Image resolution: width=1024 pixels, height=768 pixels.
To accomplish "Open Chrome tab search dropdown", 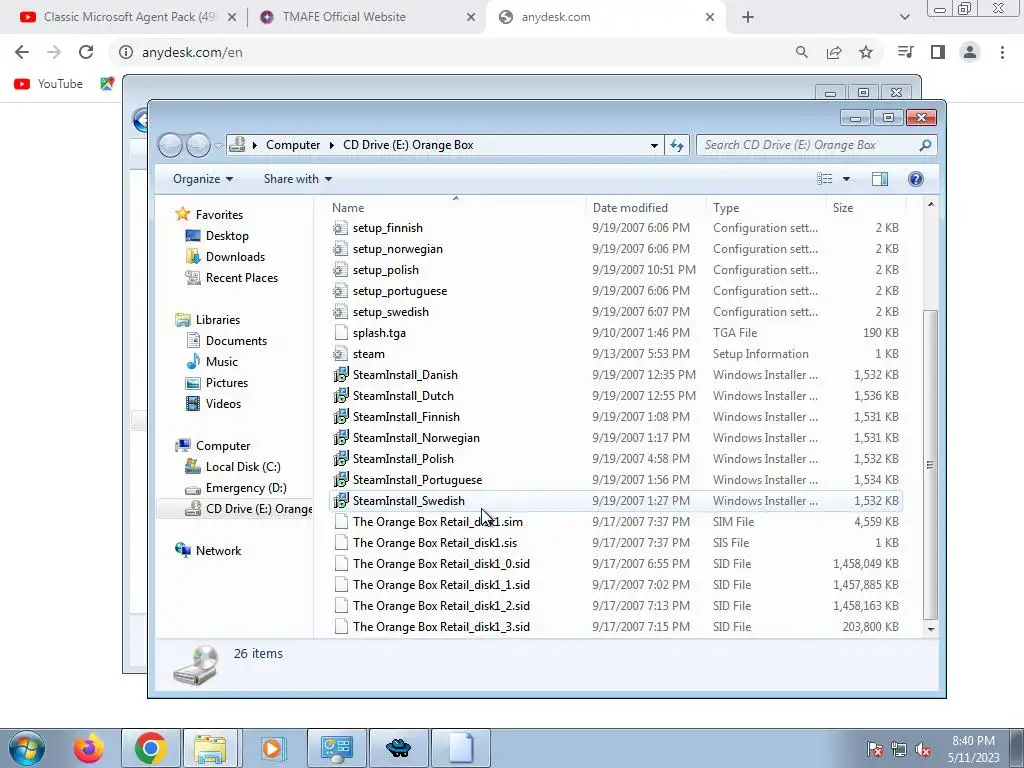I will (x=904, y=17).
